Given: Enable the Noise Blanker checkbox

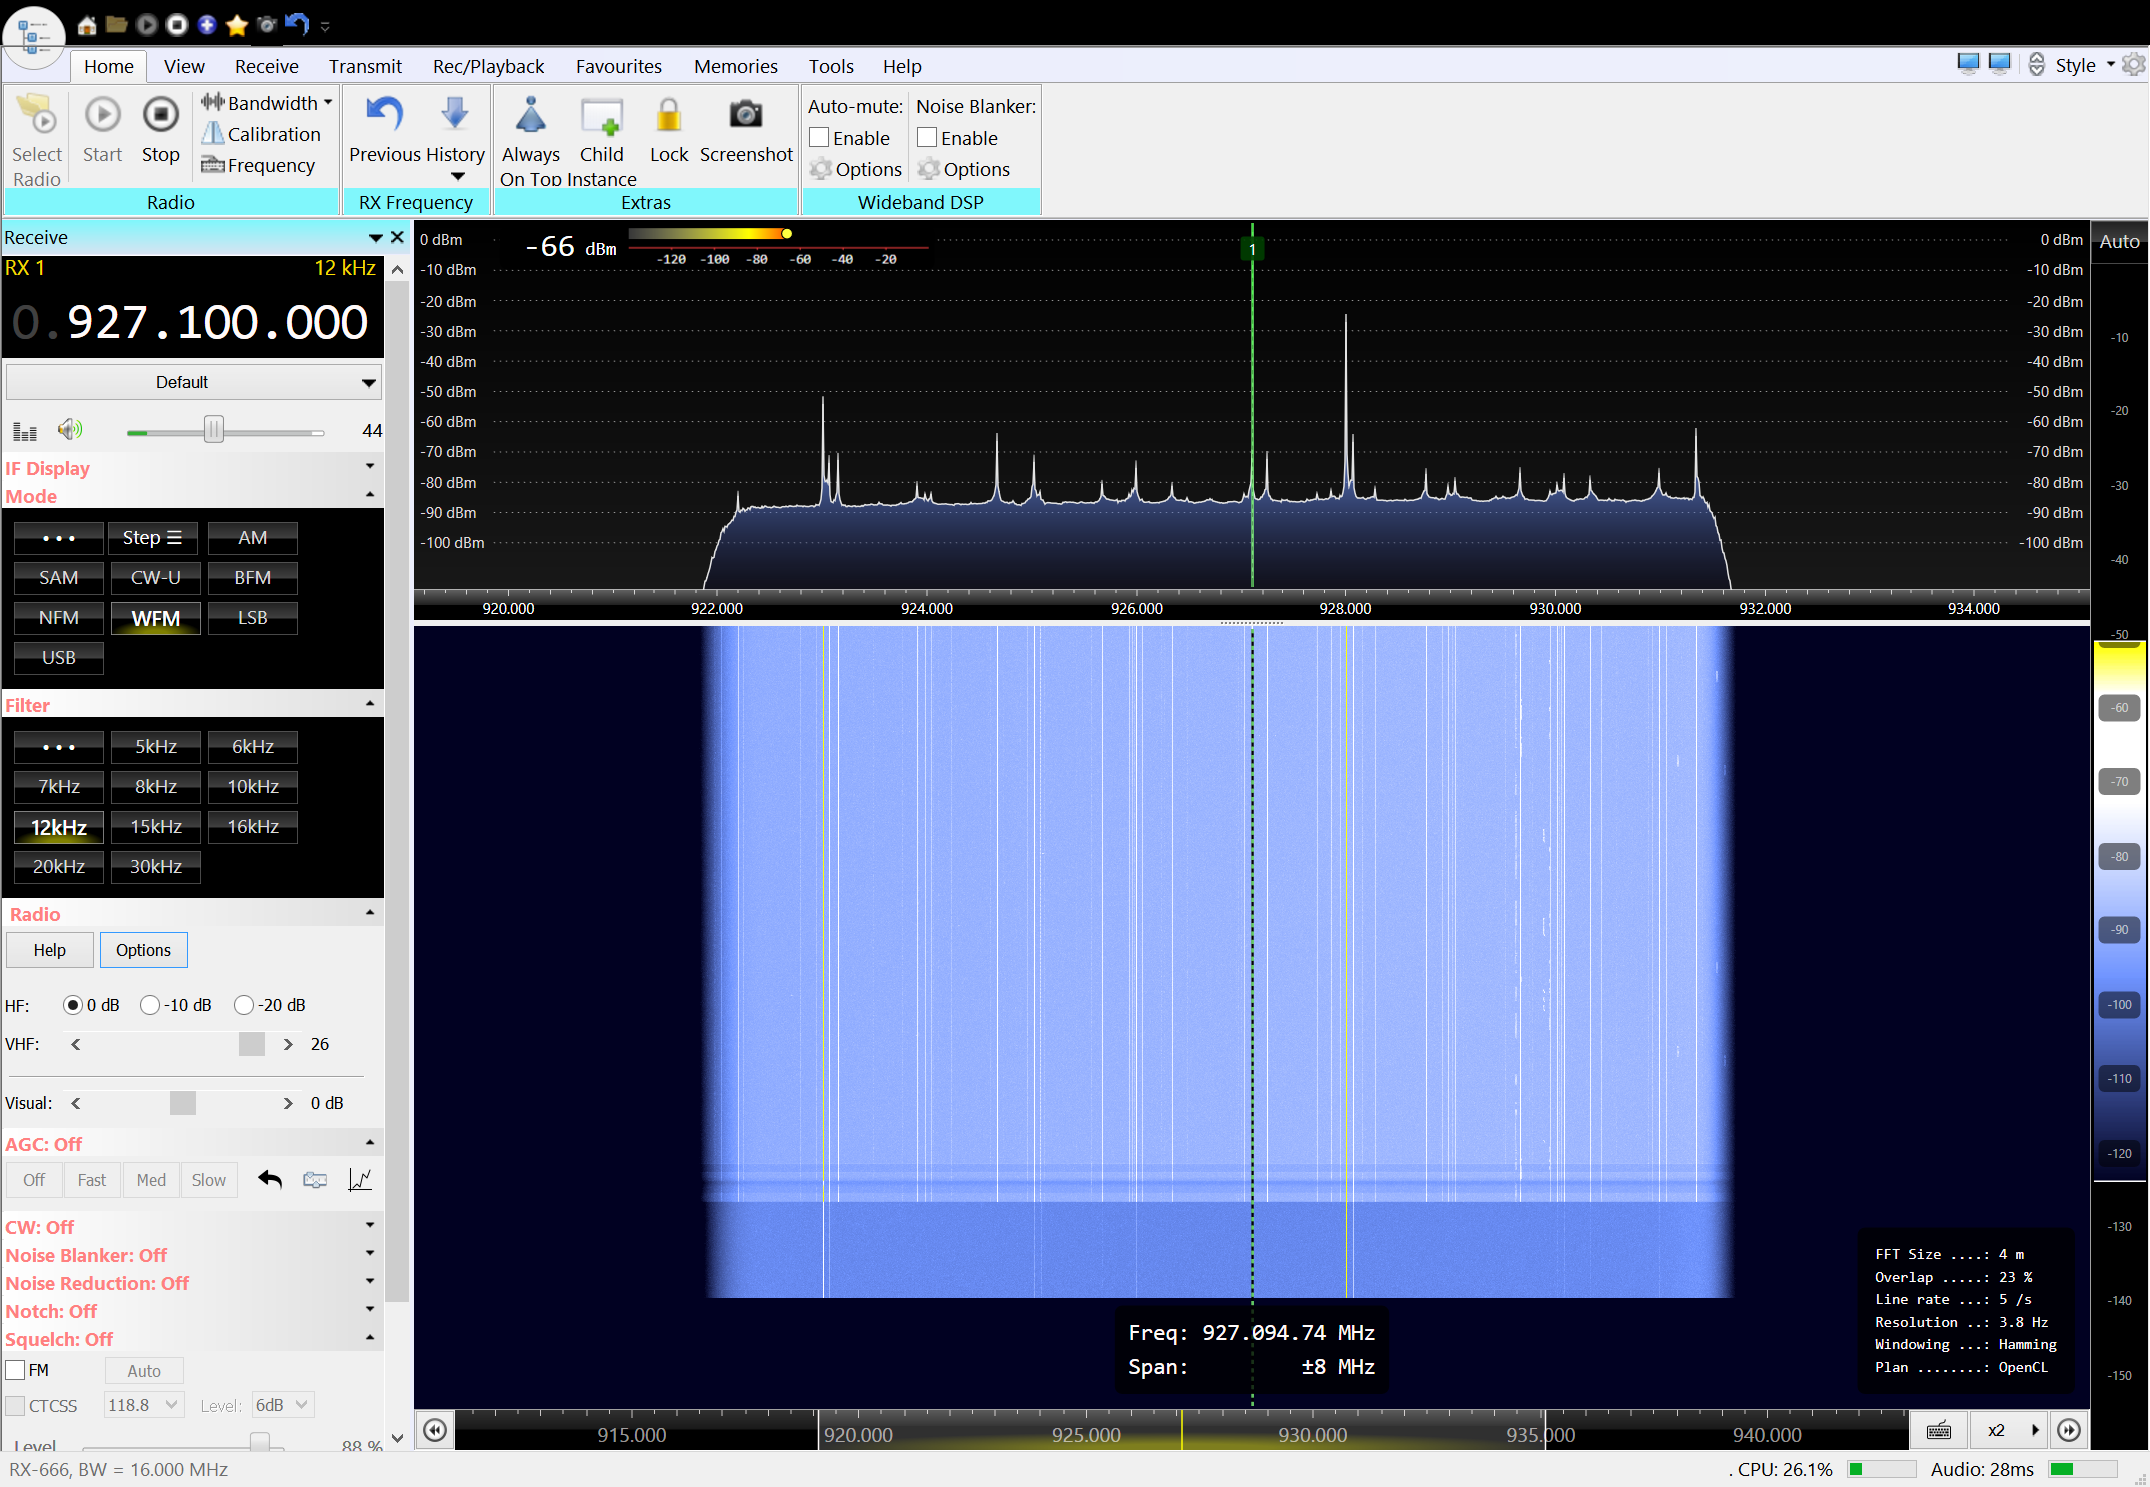Looking at the screenshot, I should tap(928, 138).
